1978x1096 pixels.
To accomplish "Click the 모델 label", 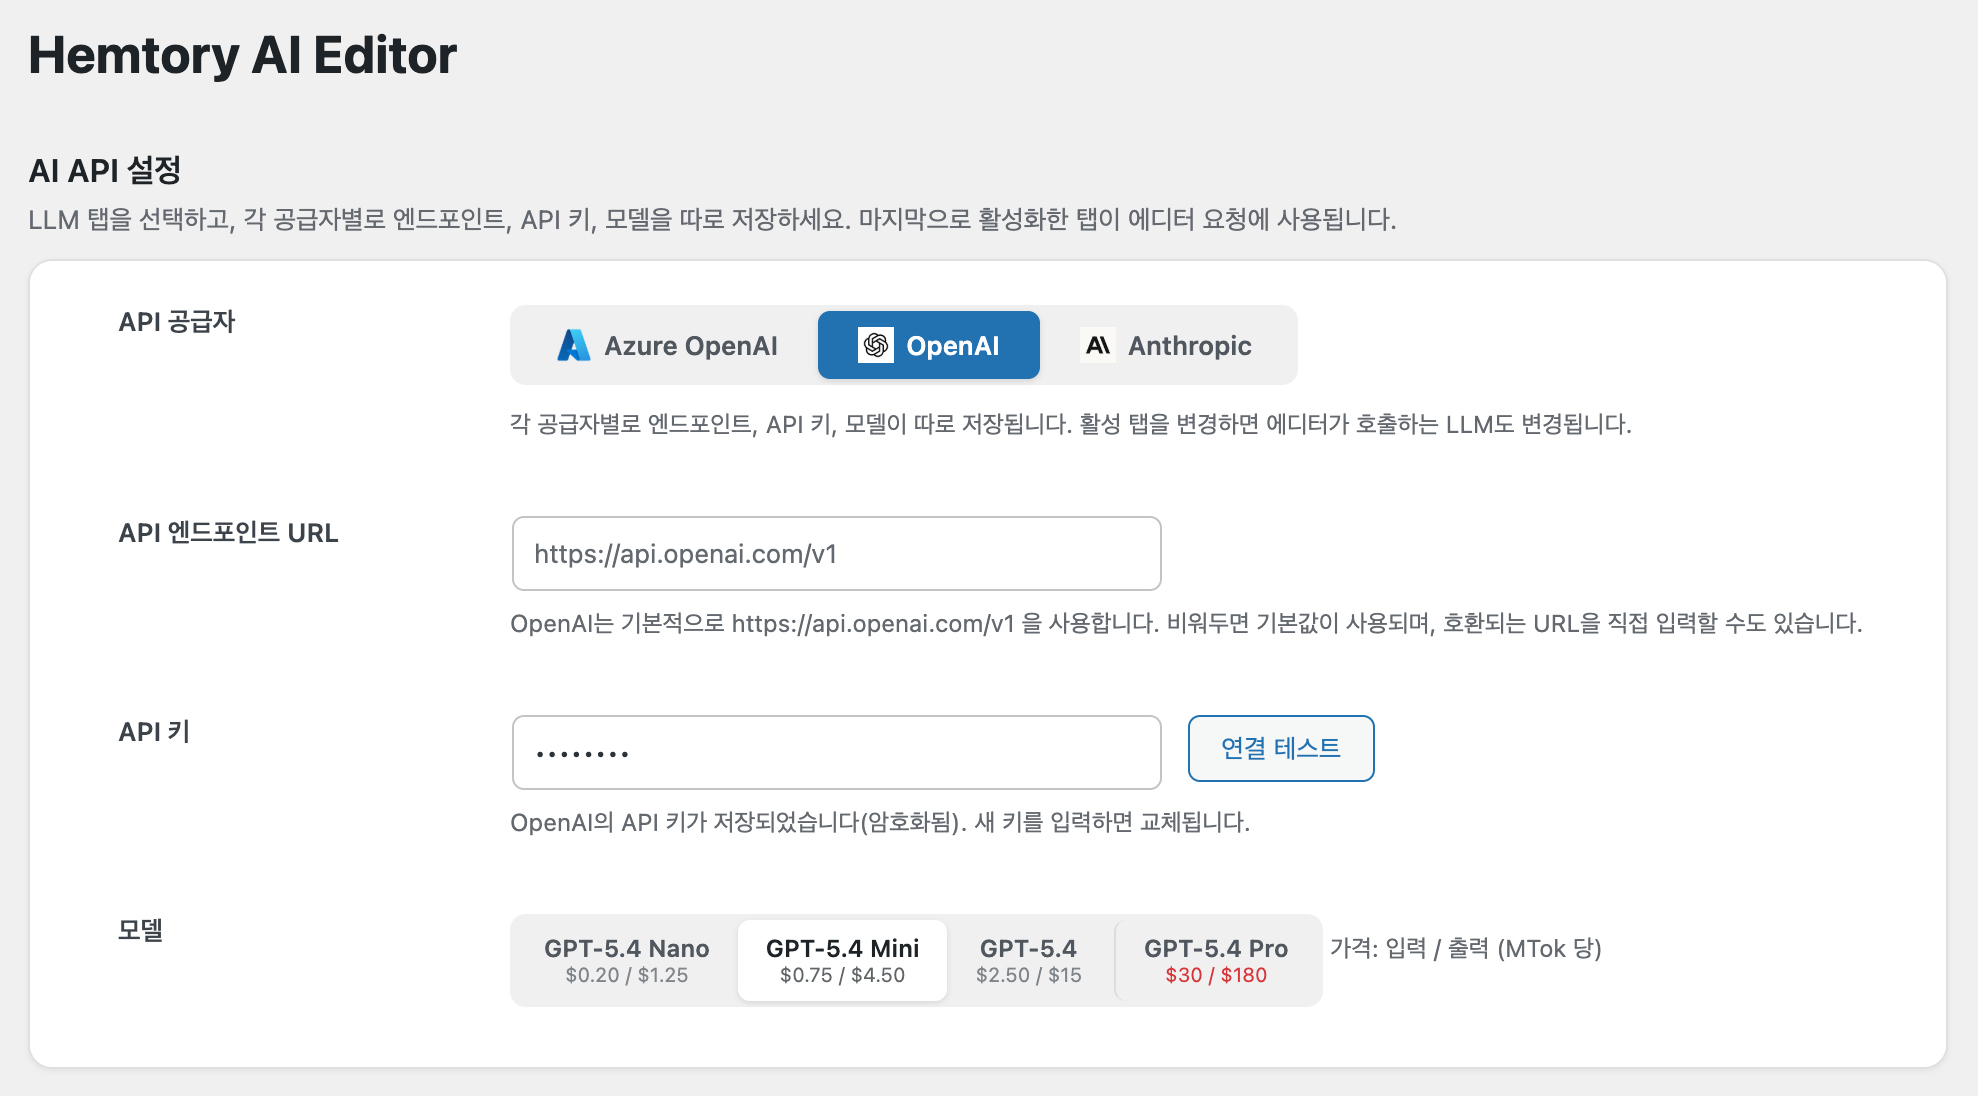I will (x=141, y=930).
